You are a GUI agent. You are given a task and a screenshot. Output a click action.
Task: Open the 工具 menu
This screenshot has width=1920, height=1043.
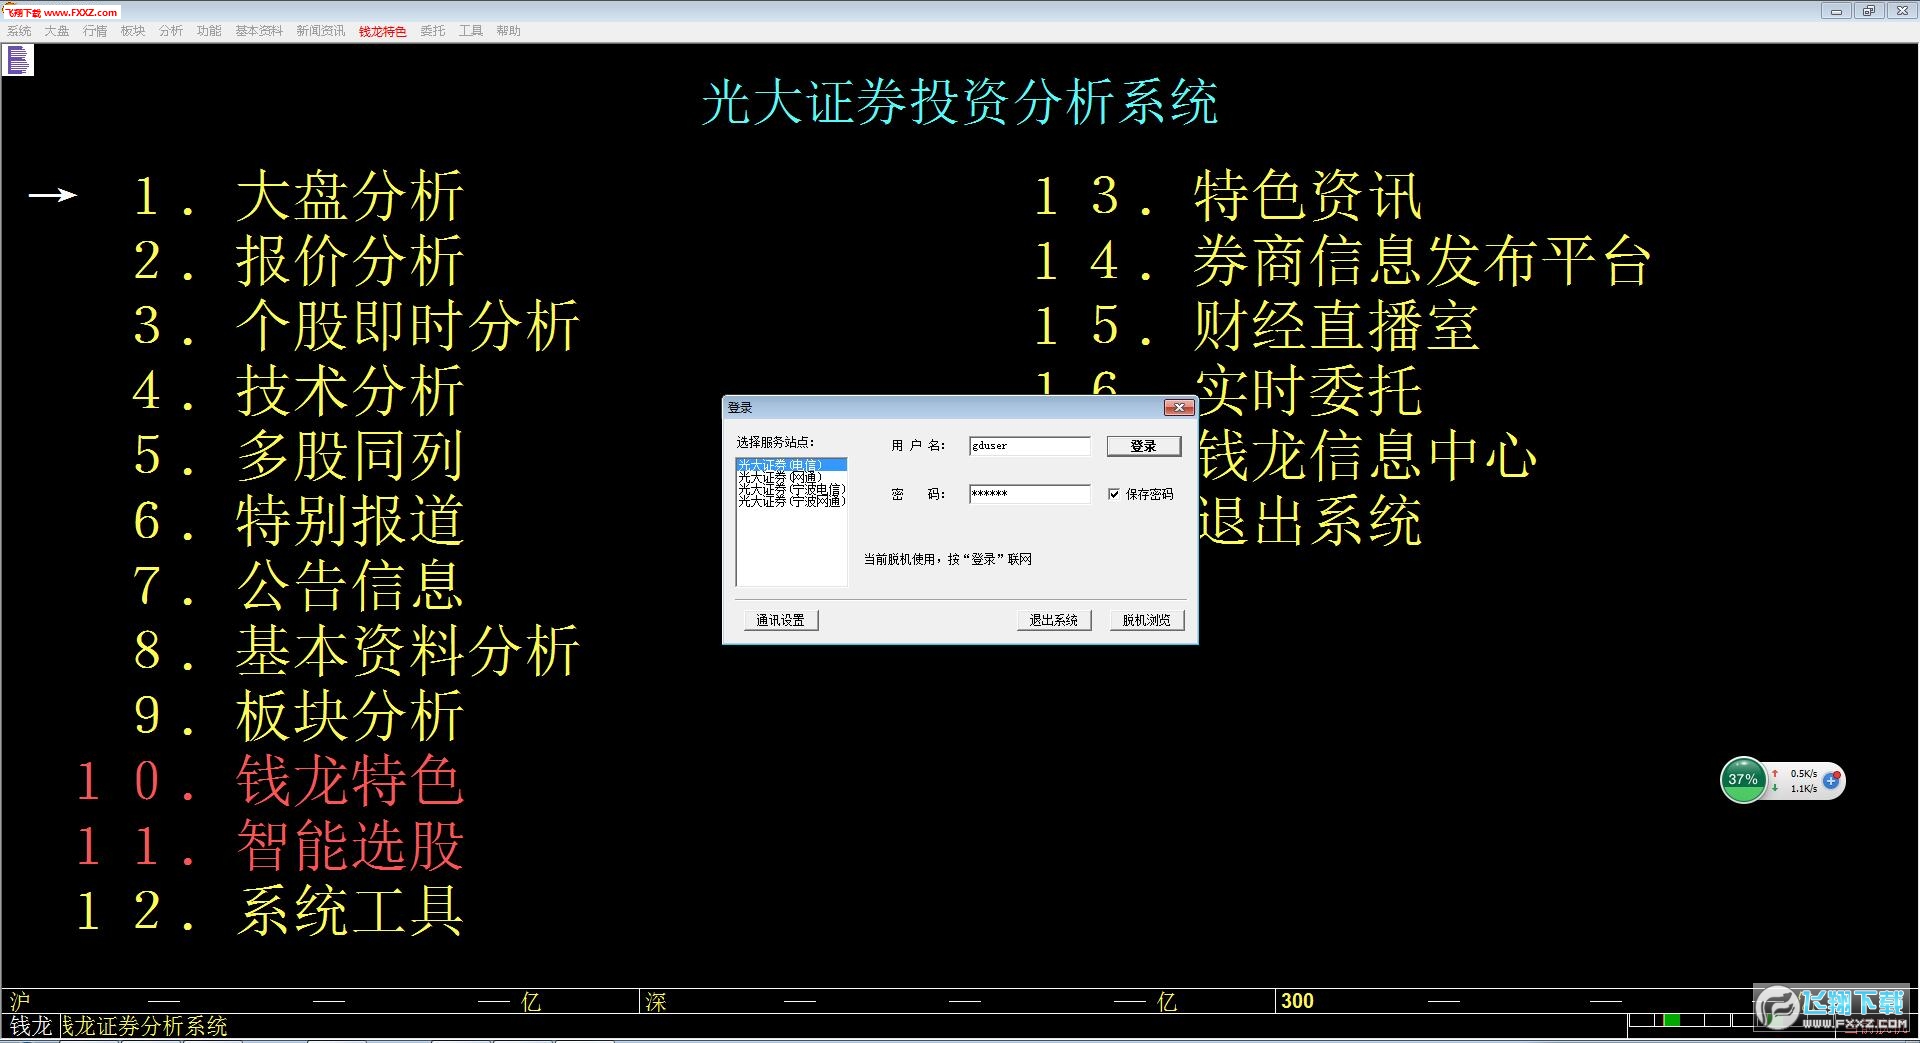[471, 31]
